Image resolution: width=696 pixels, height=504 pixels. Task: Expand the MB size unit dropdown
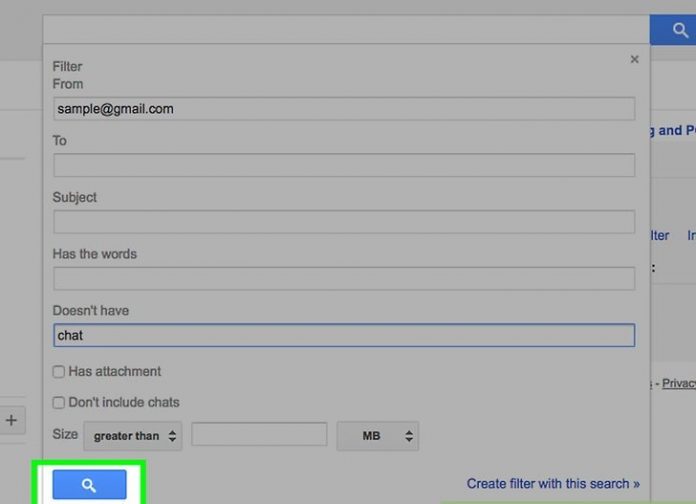pyautogui.click(x=377, y=436)
